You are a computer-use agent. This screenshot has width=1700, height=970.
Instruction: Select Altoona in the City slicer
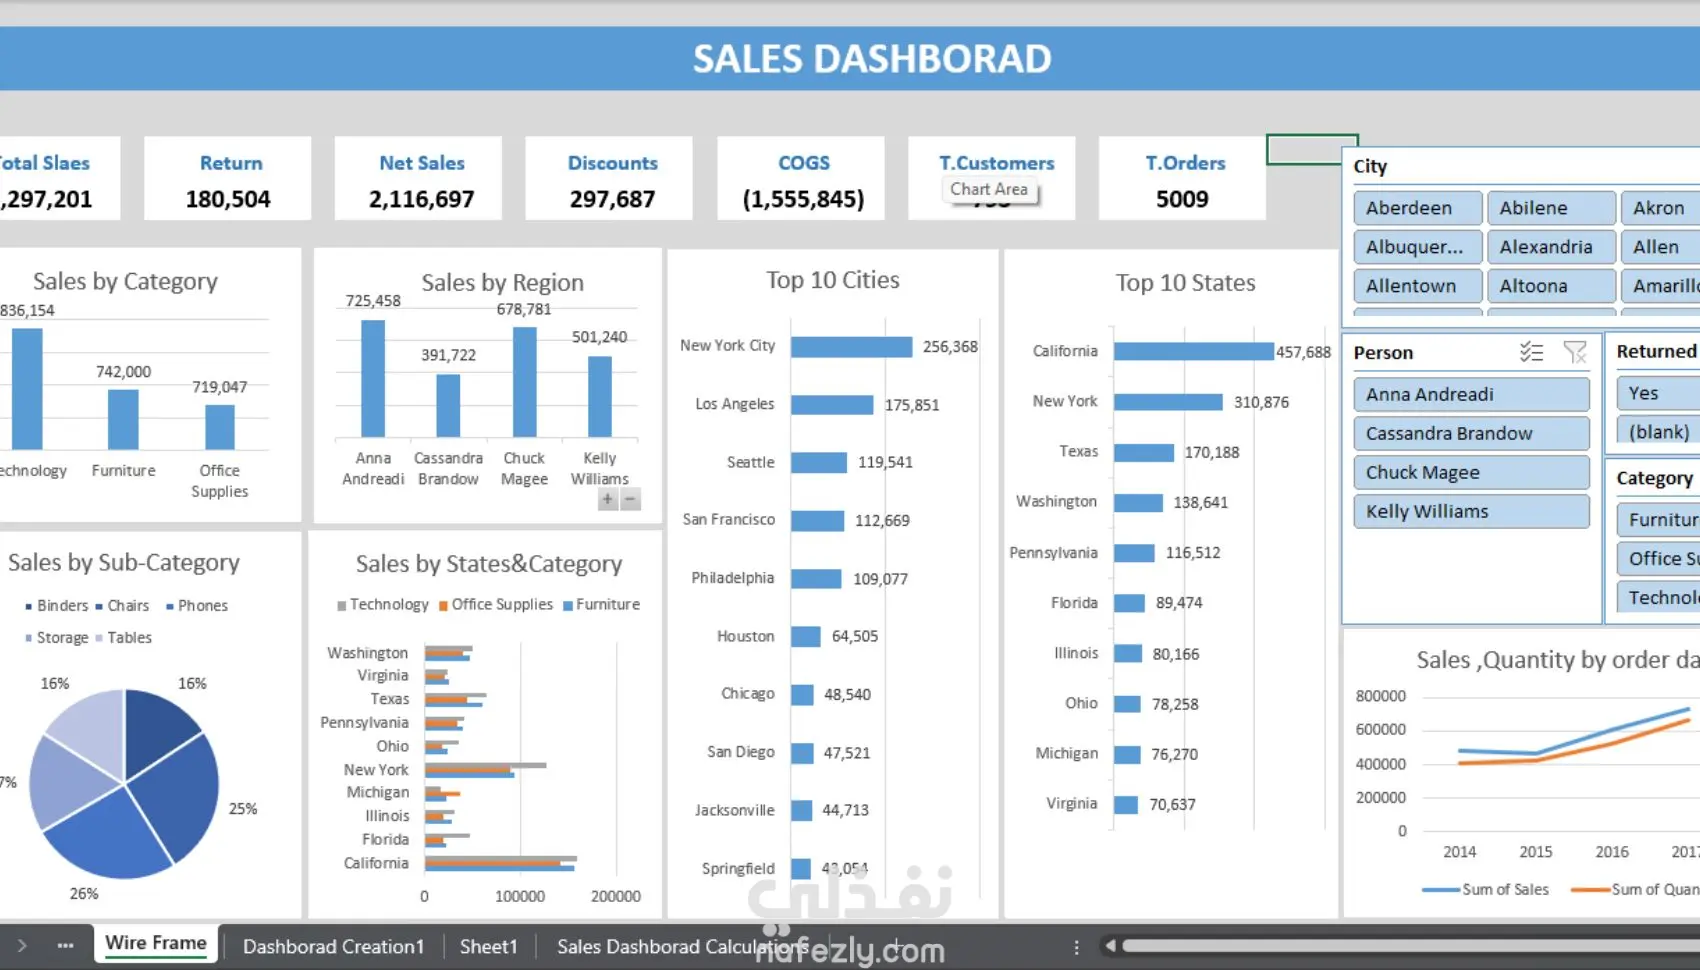tap(1551, 286)
